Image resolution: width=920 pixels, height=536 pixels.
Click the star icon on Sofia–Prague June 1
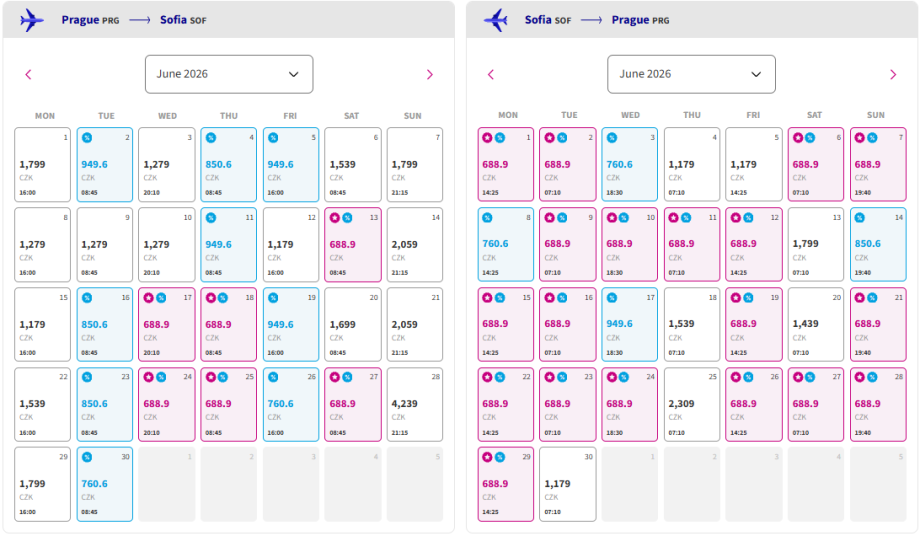[x=487, y=137]
